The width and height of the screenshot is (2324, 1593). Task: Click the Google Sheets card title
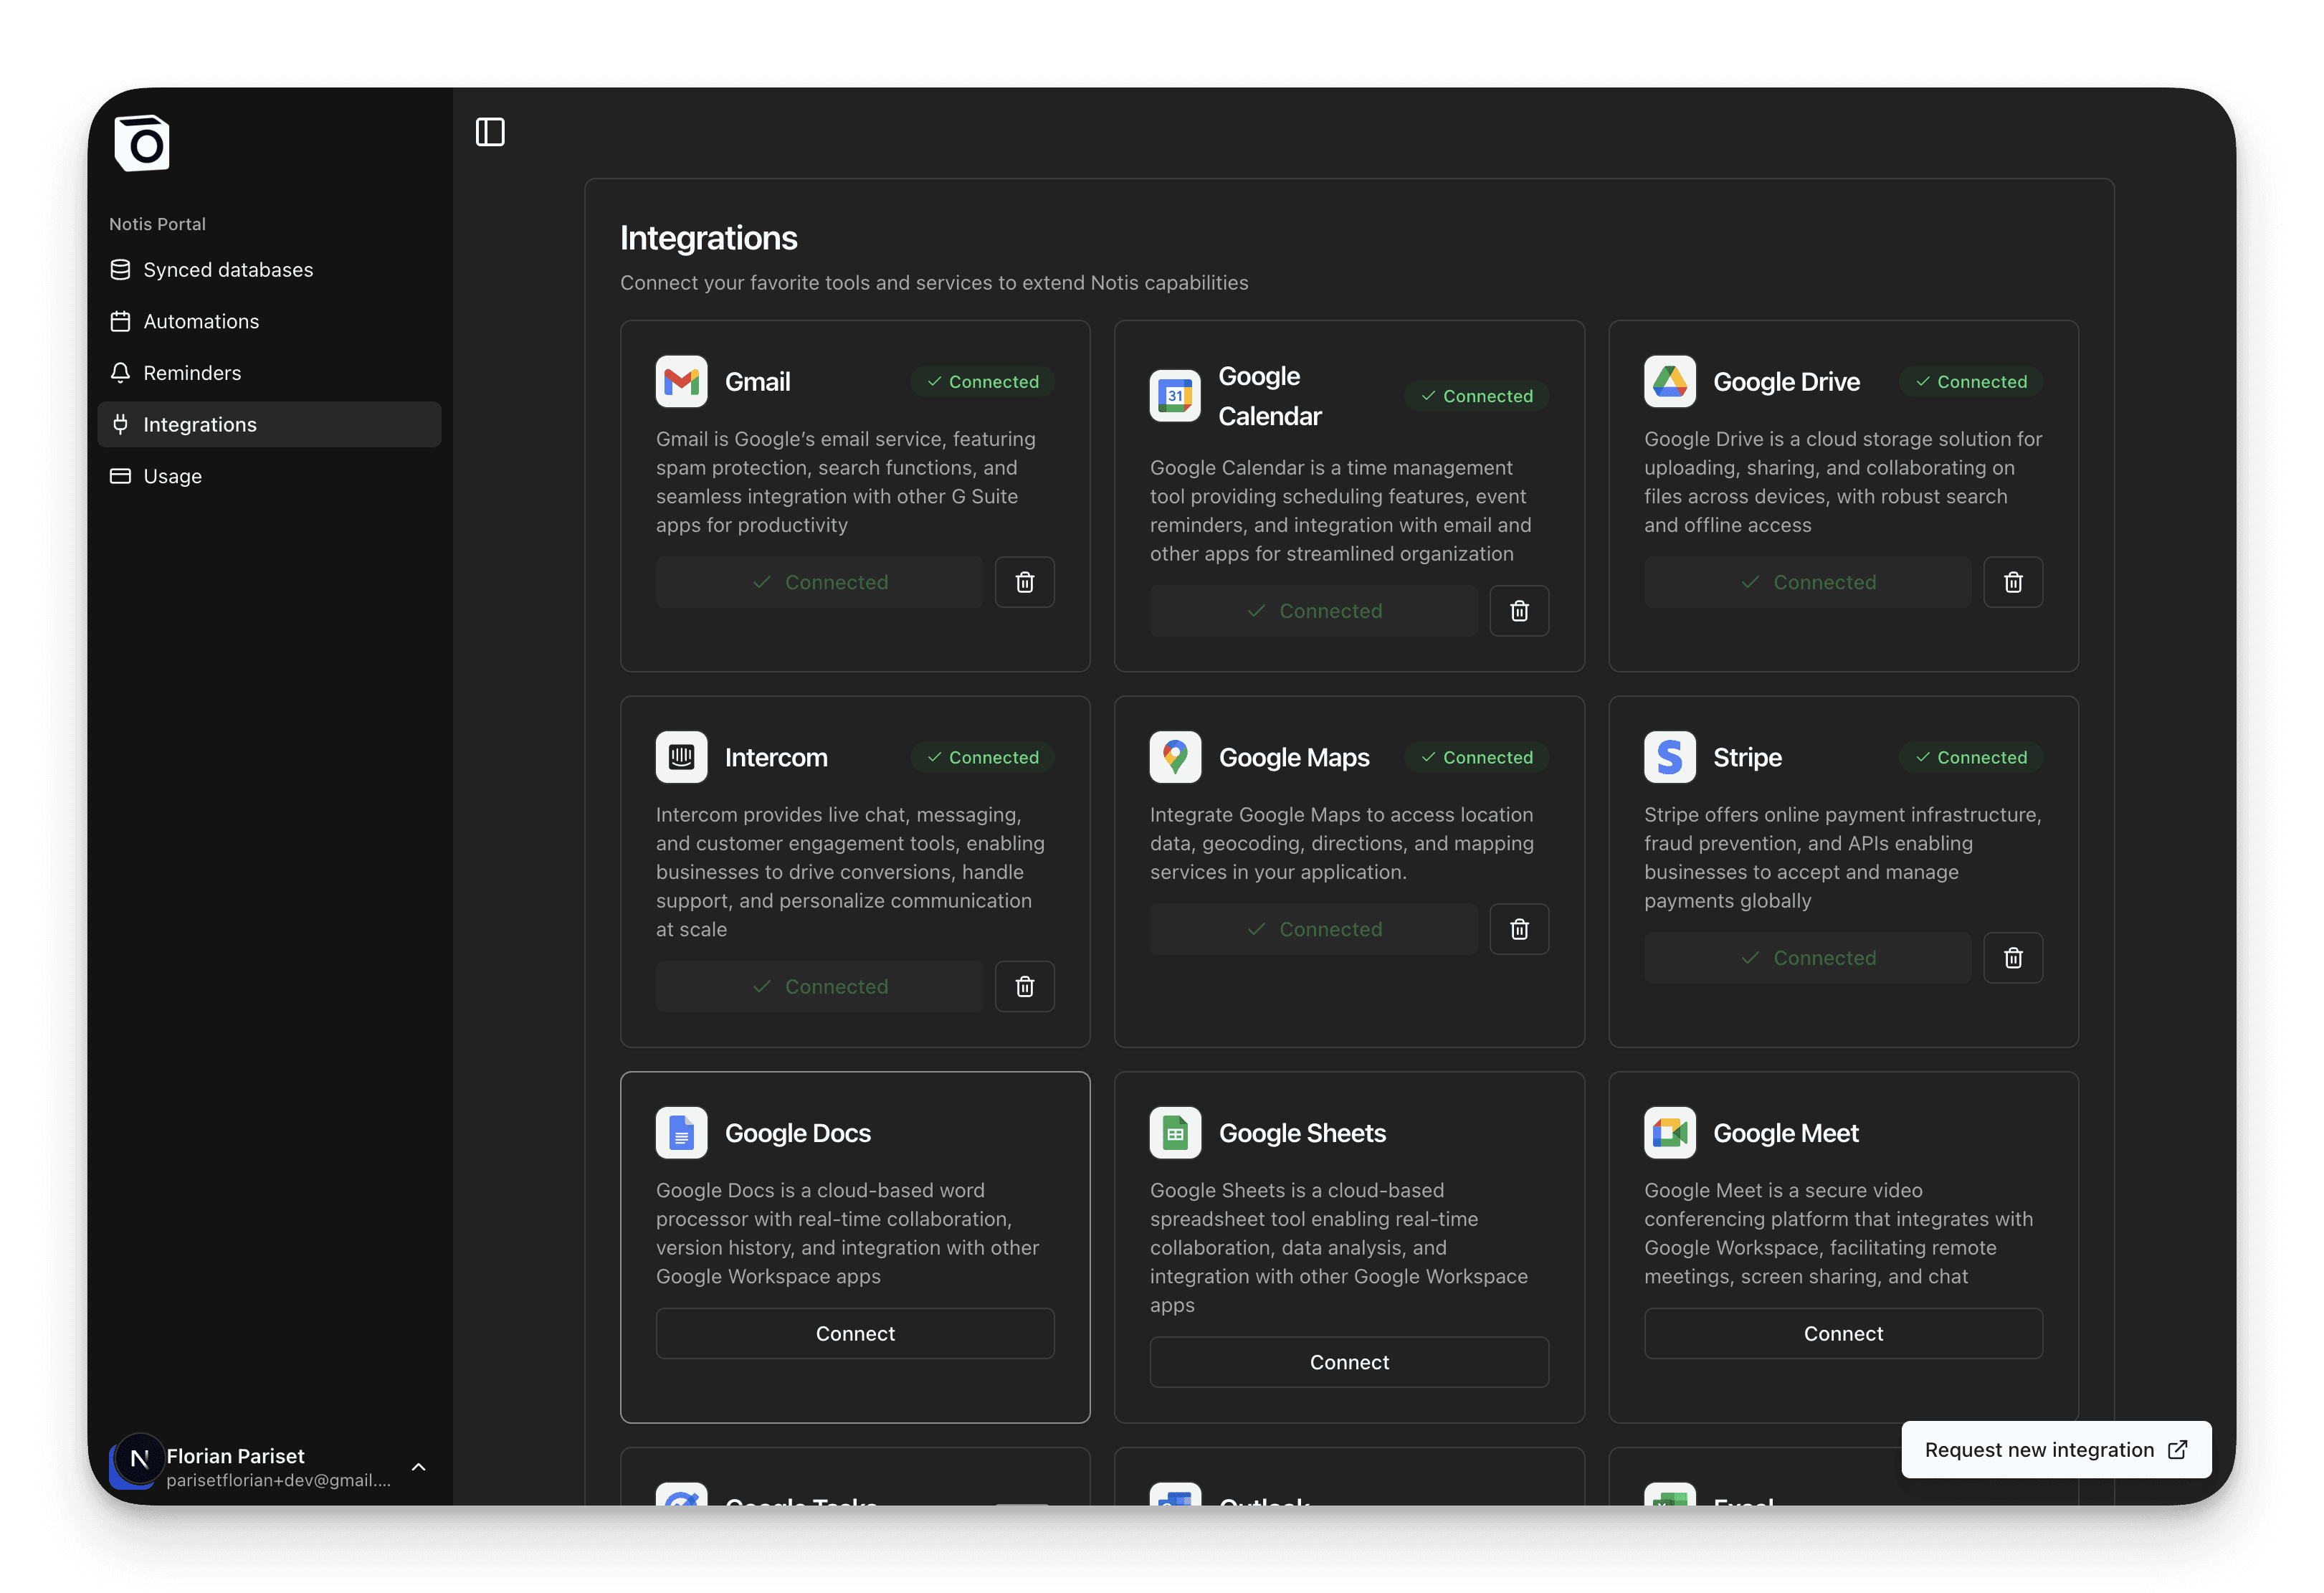pyautogui.click(x=1302, y=1133)
